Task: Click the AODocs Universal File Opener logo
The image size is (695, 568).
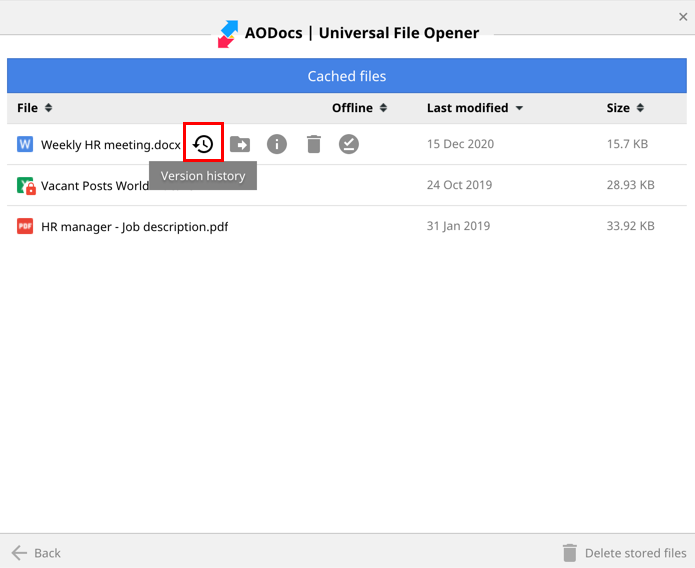Action: pyautogui.click(x=228, y=34)
